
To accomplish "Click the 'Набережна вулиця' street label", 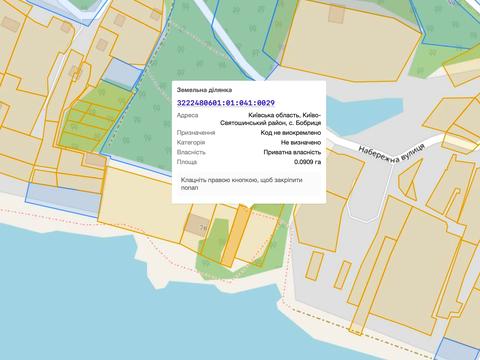I will coord(391,154).
